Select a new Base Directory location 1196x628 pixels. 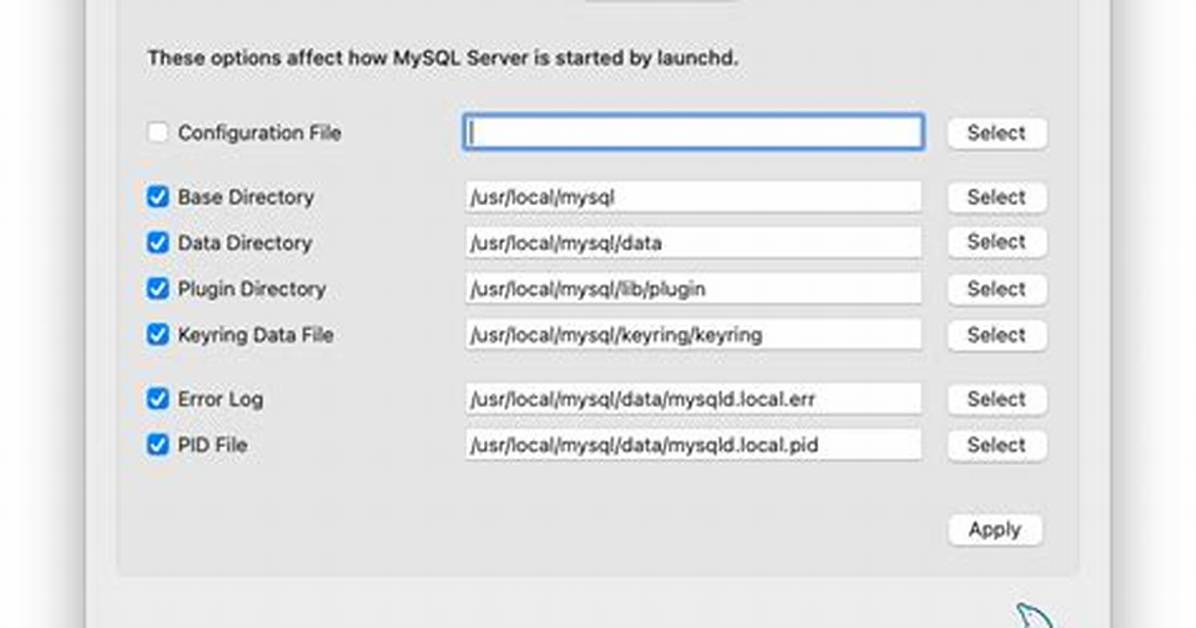coord(997,197)
